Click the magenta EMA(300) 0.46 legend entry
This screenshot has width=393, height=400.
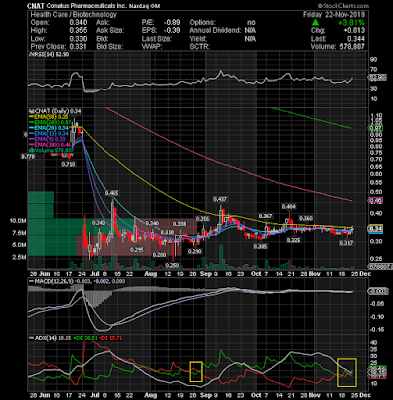(50, 145)
